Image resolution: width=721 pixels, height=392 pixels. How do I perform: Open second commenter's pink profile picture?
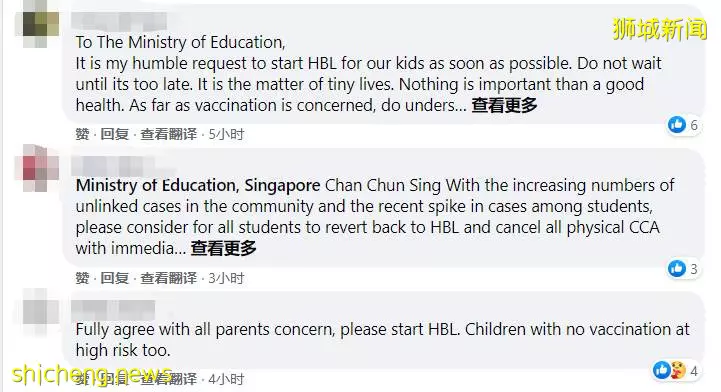pyautogui.click(x=41, y=168)
